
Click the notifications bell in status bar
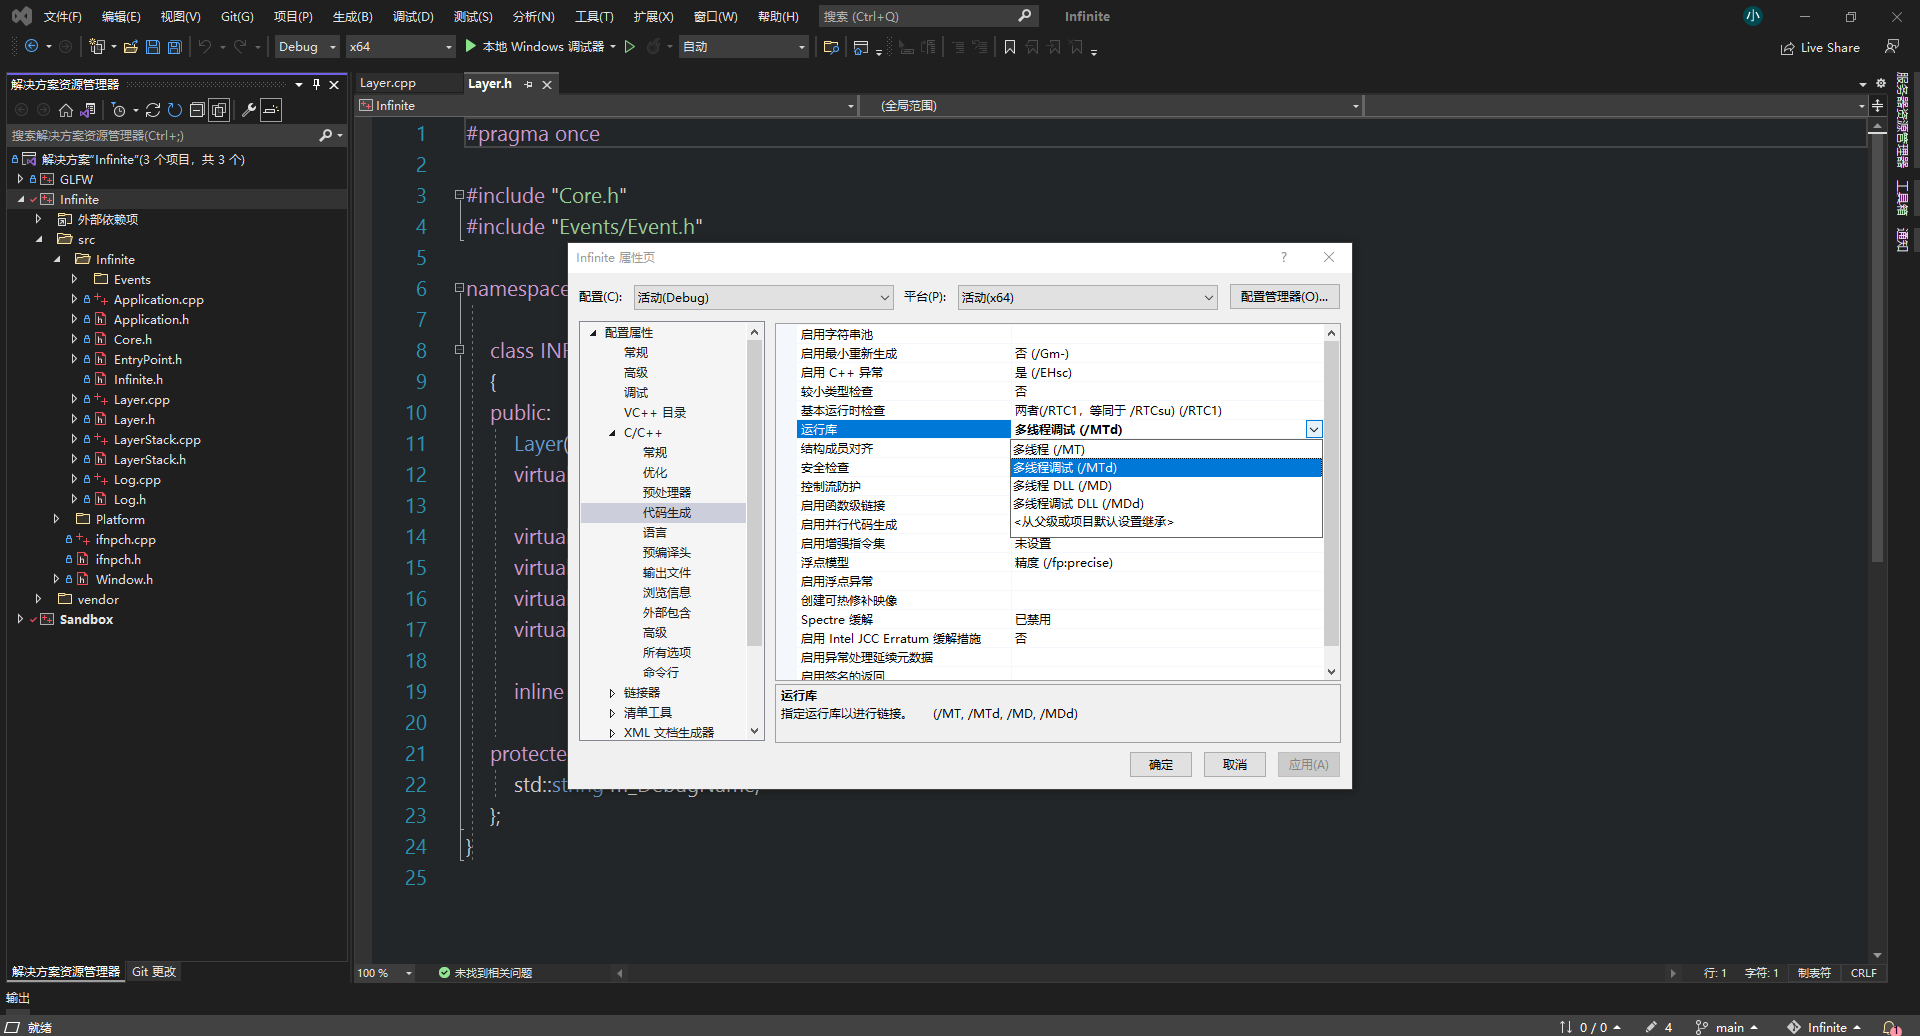tap(1891, 1027)
